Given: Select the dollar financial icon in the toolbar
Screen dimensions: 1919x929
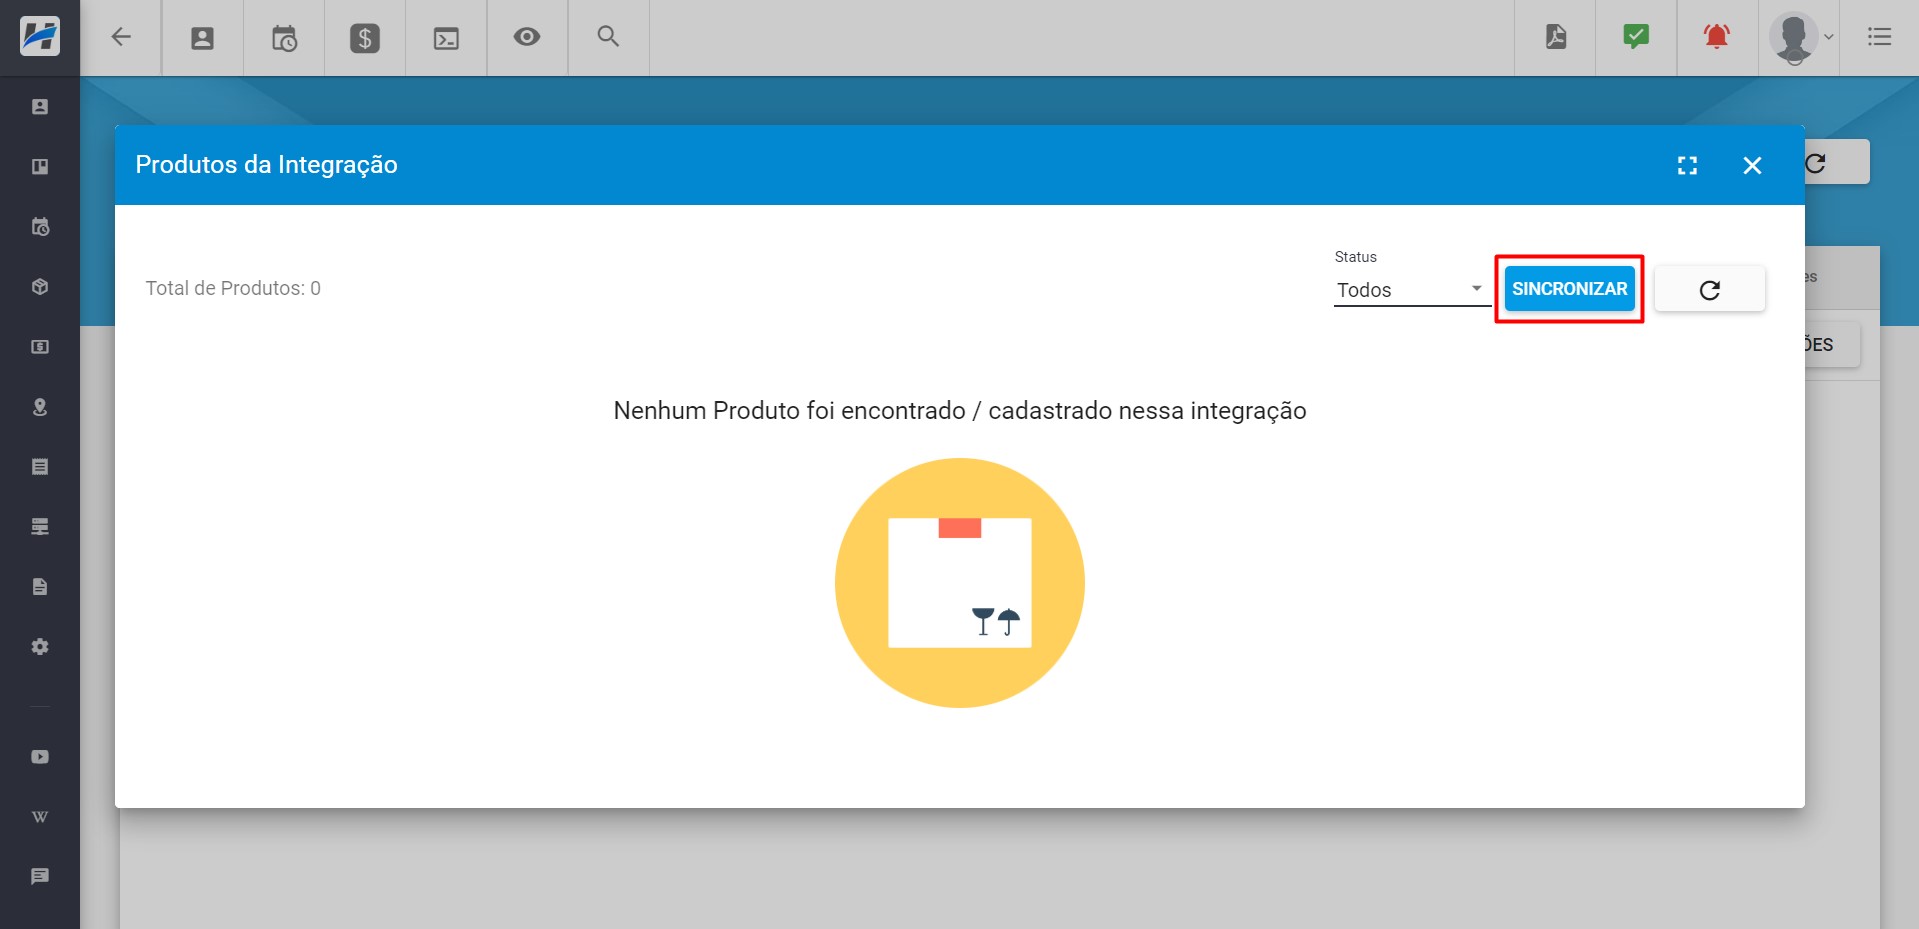Looking at the screenshot, I should pyautogui.click(x=364, y=37).
